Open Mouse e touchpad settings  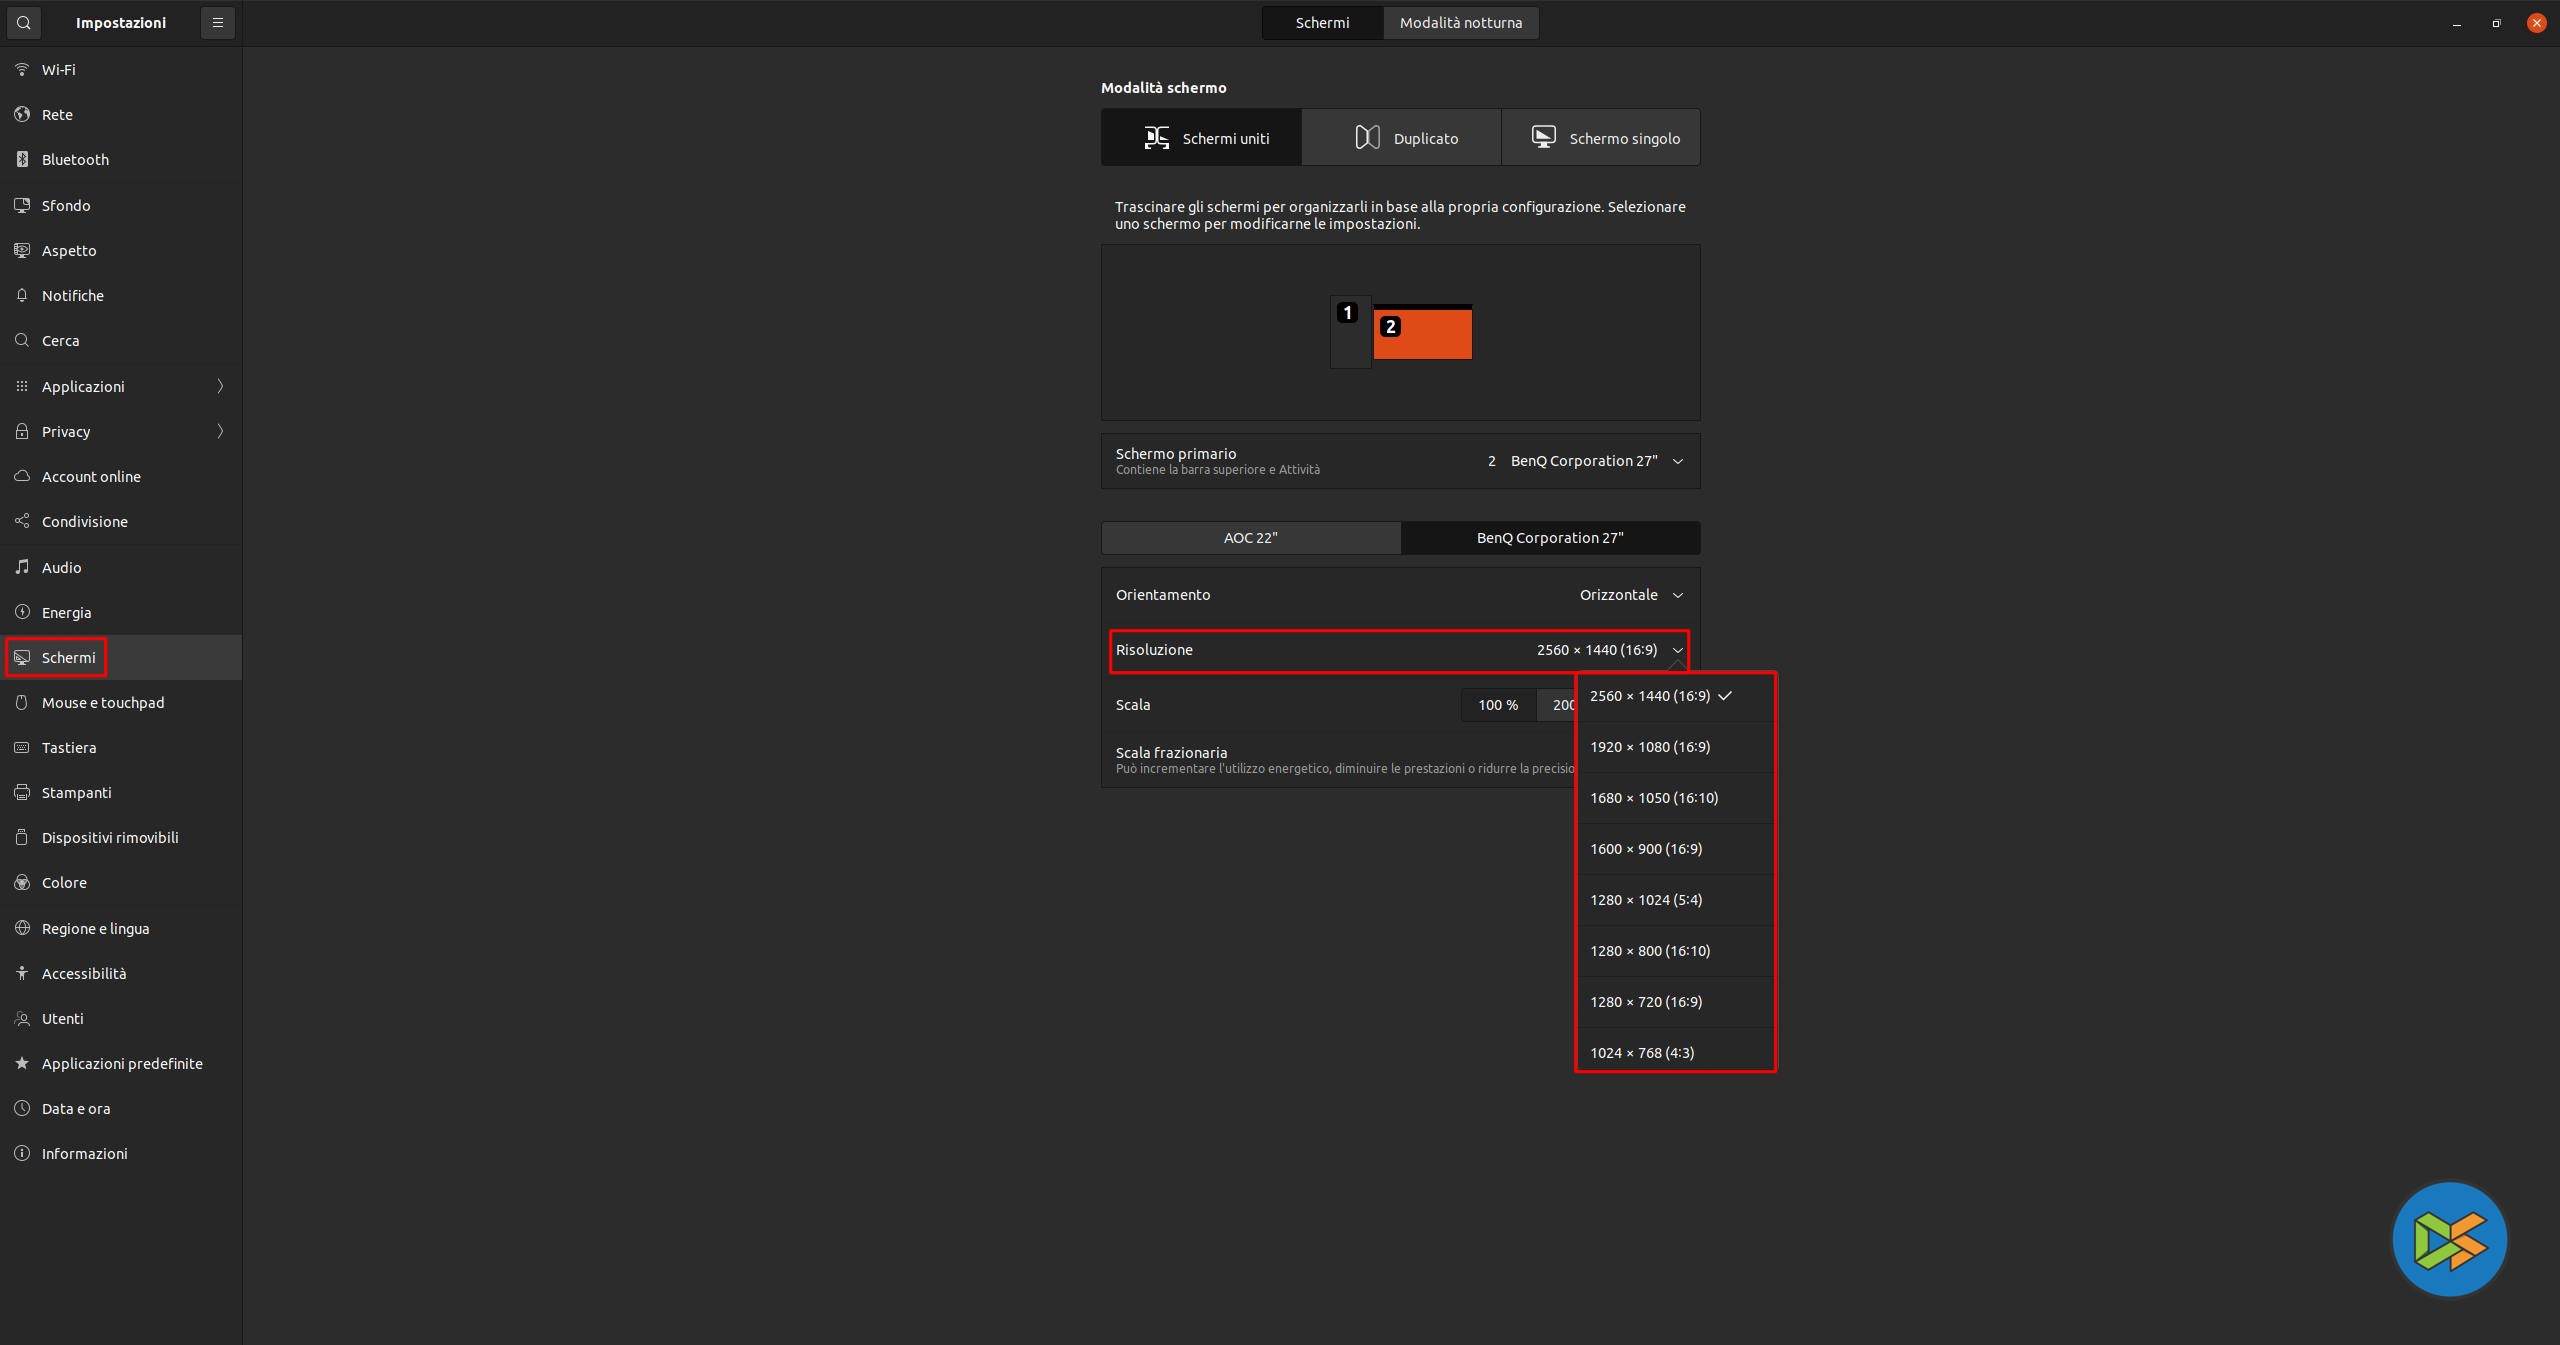(102, 702)
